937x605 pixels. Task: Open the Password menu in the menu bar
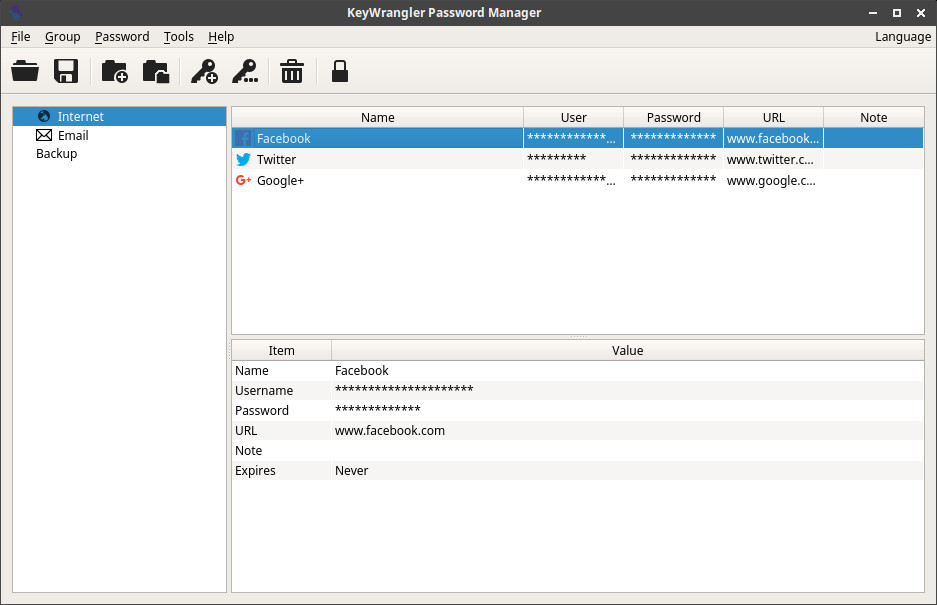[x=122, y=36]
